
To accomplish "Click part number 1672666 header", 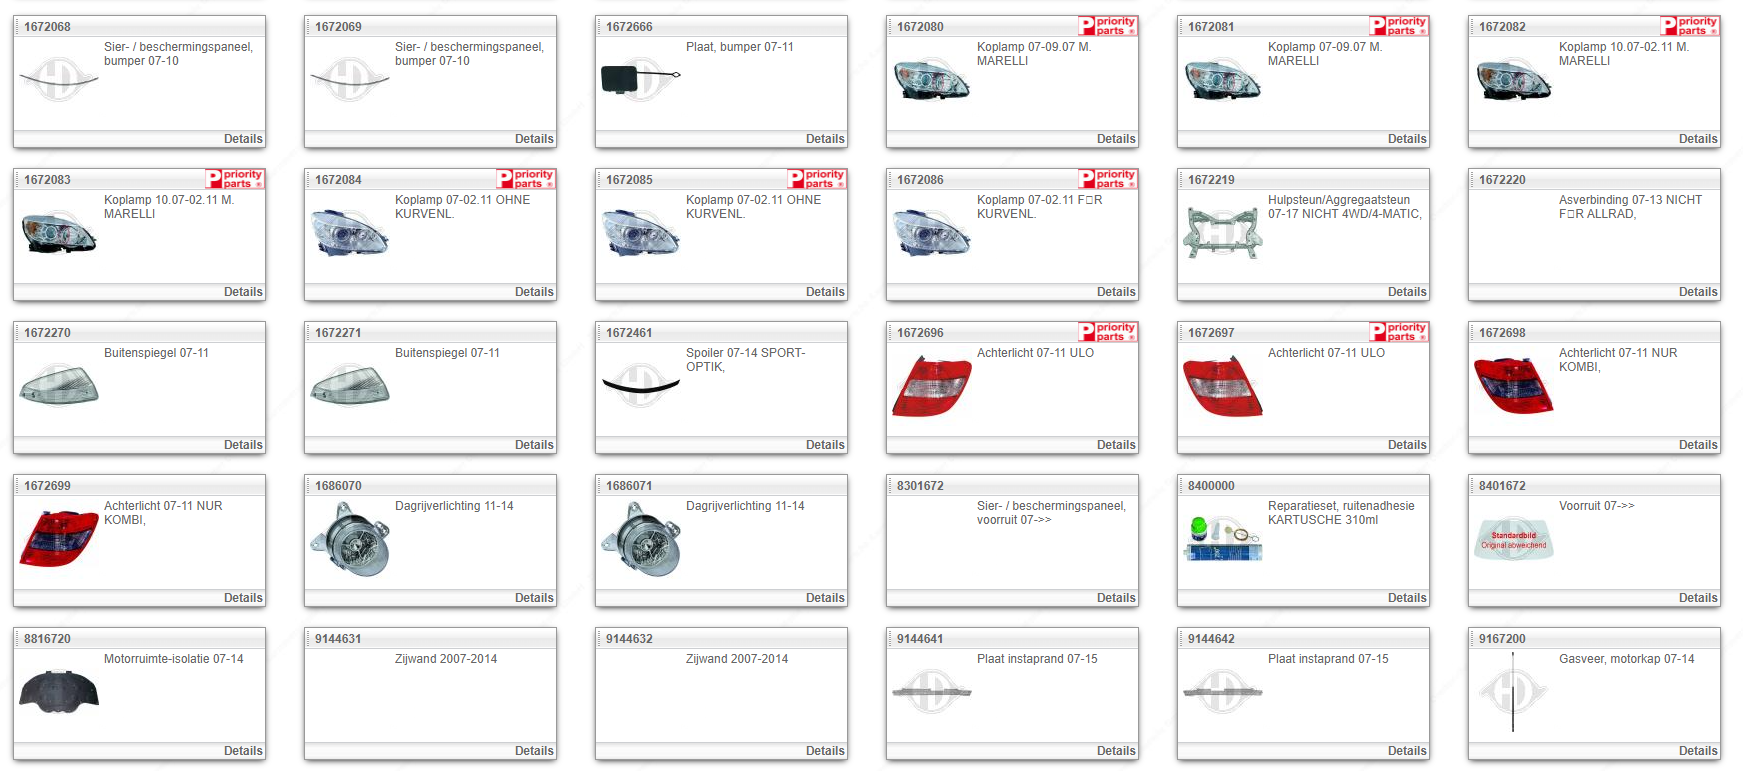I will 629,27.
